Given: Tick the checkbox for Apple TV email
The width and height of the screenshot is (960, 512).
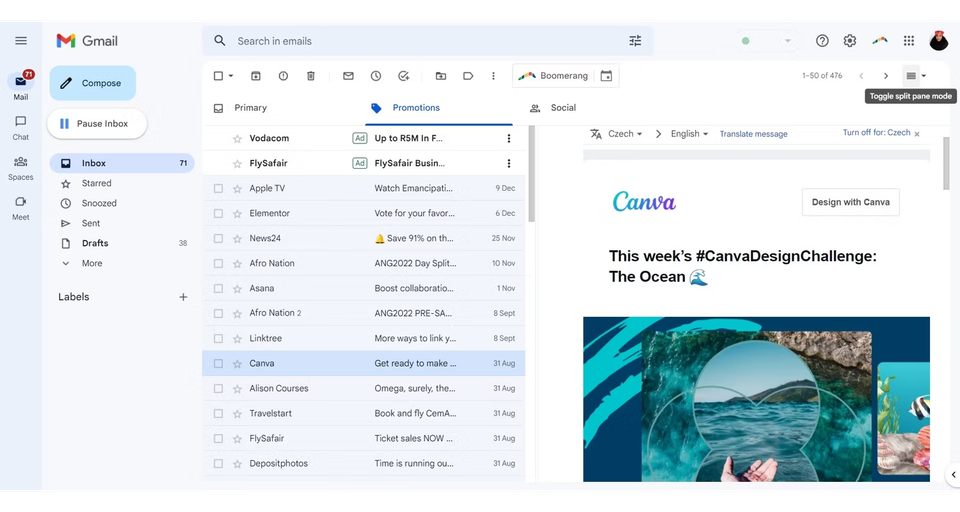Looking at the screenshot, I should pos(218,189).
